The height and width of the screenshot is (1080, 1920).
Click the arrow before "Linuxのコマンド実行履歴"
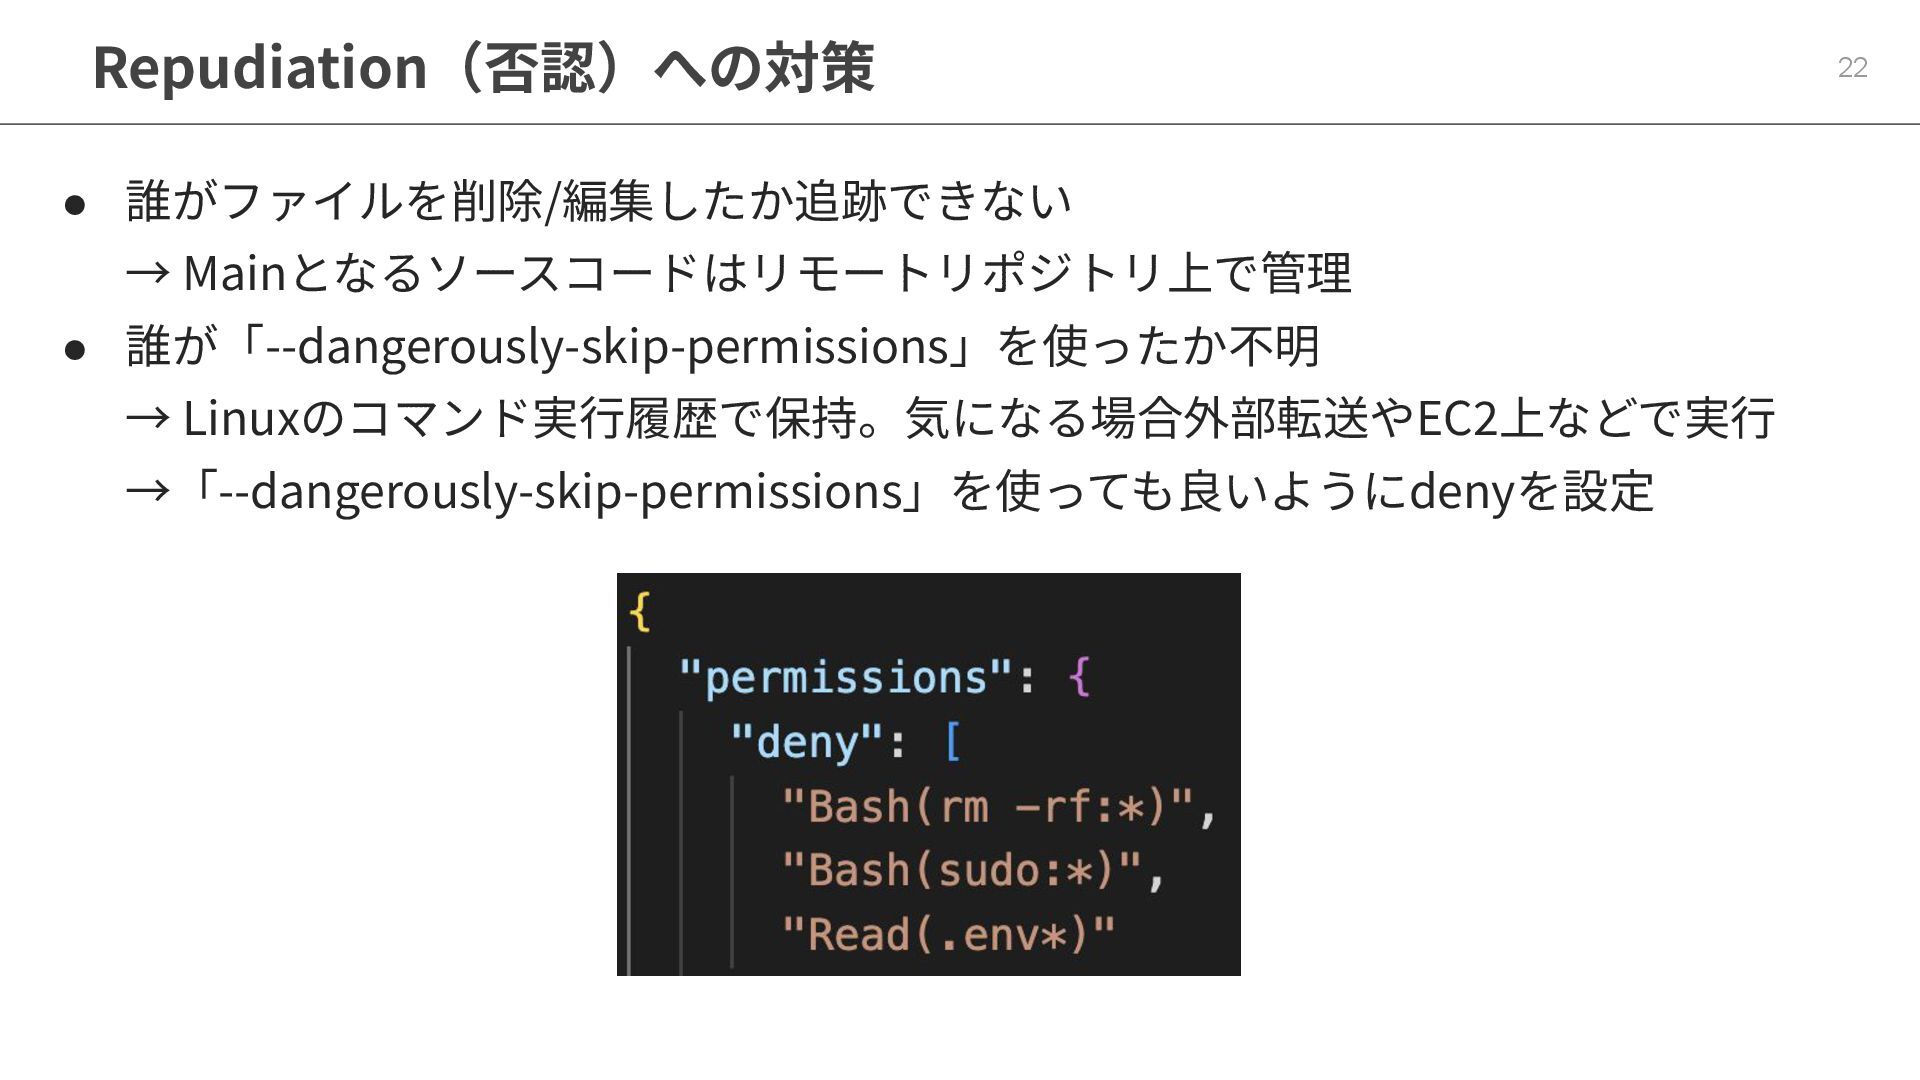click(147, 418)
